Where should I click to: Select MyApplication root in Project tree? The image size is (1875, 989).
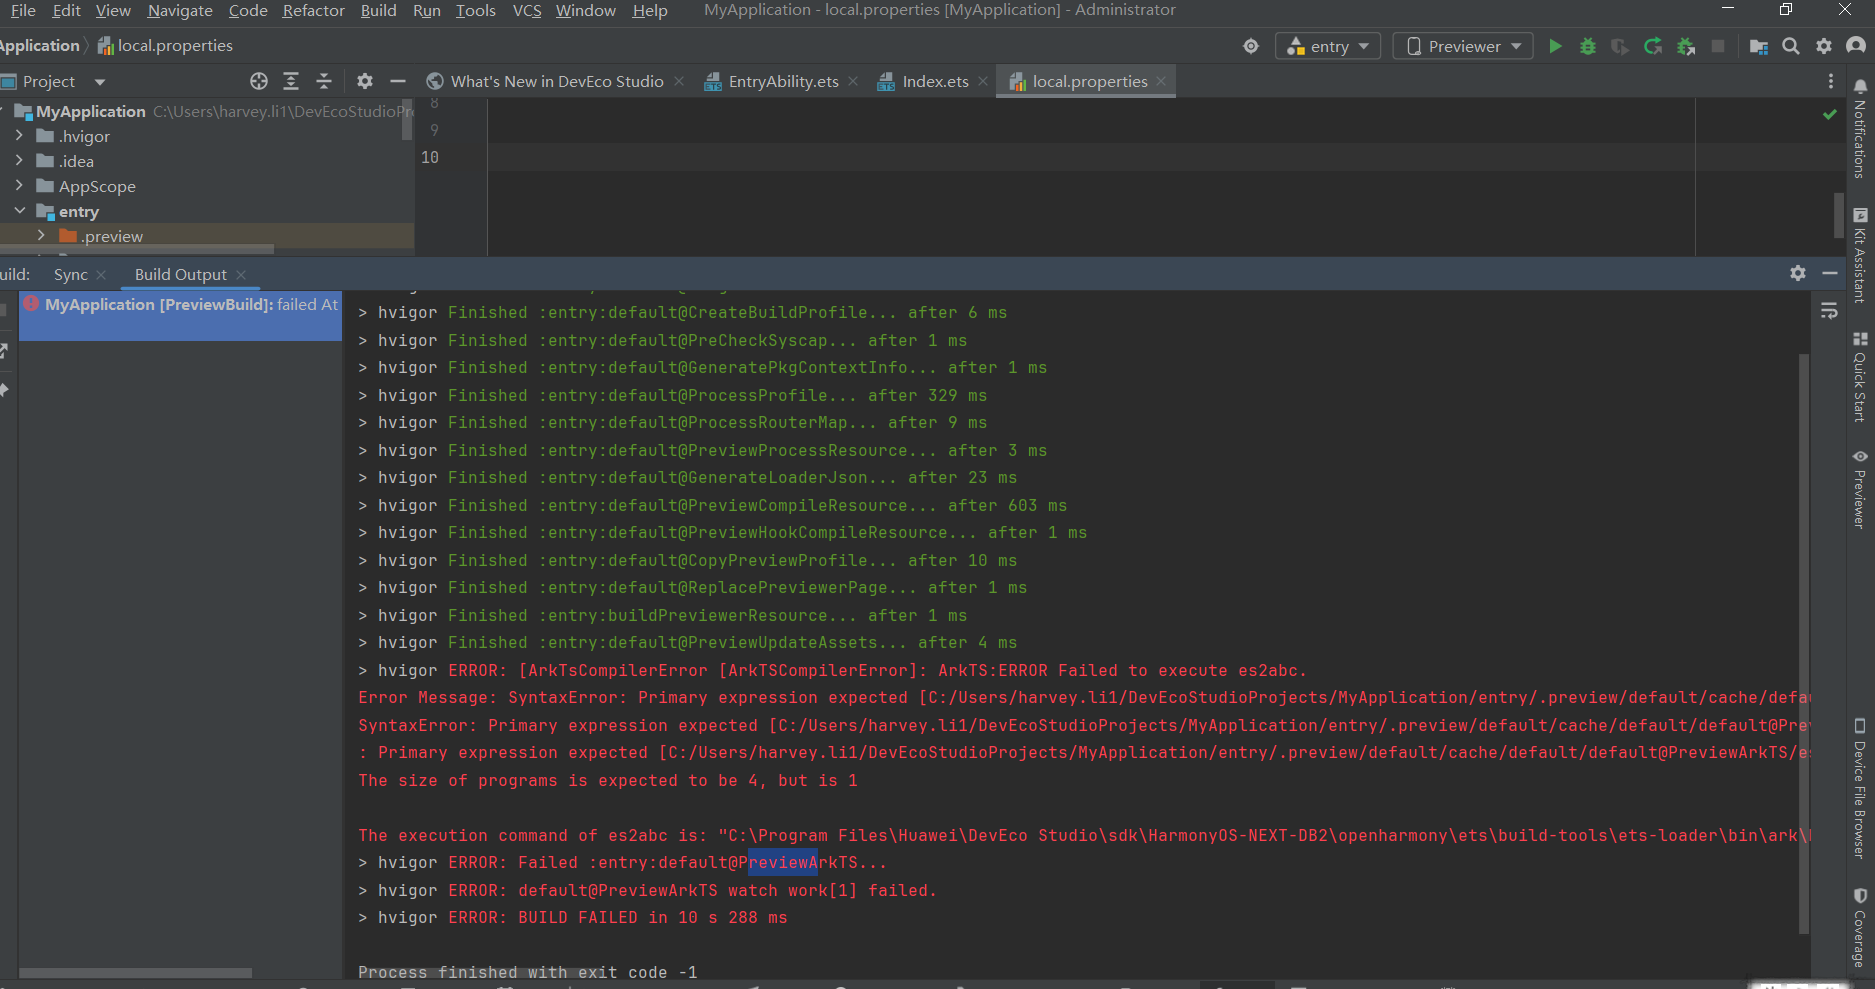pos(91,111)
